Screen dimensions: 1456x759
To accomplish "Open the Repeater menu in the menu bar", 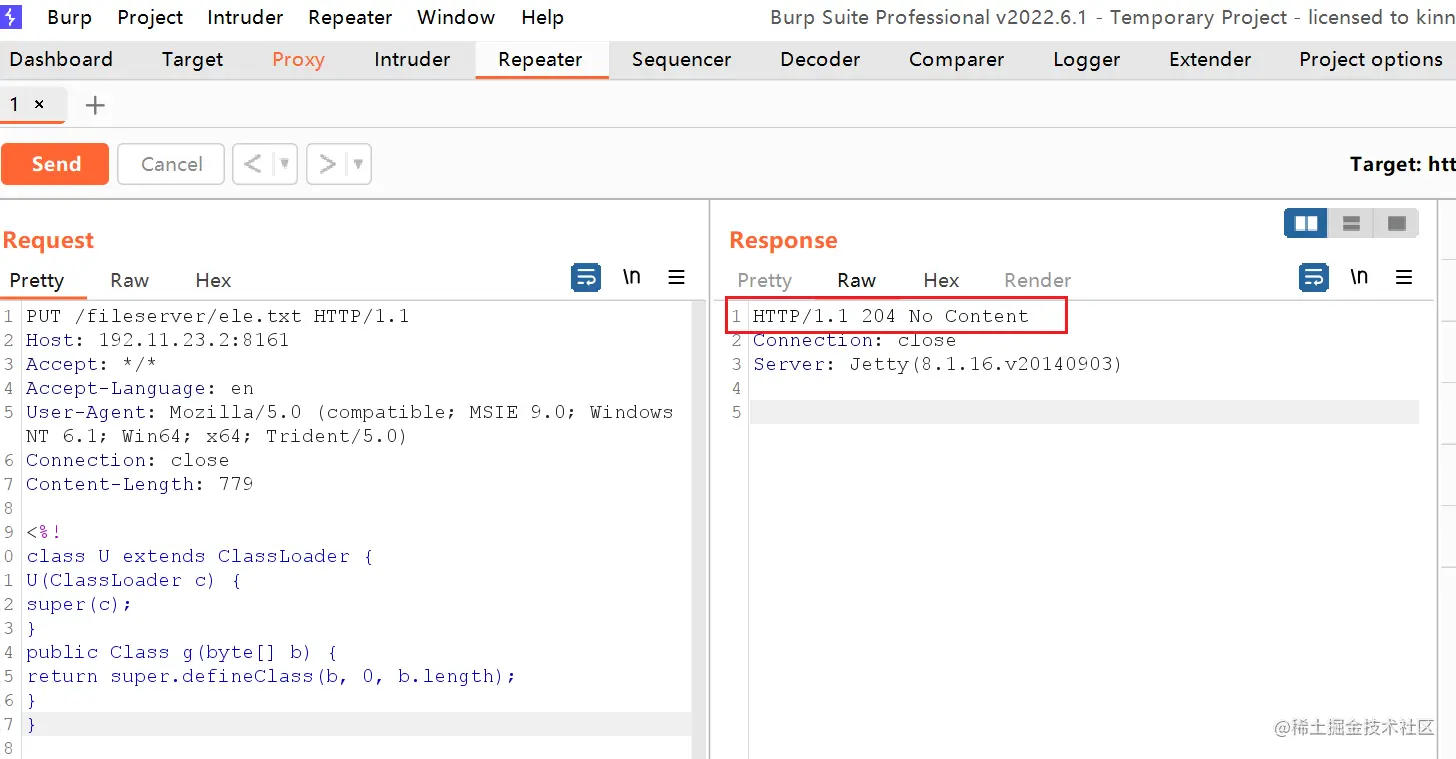I will [350, 17].
